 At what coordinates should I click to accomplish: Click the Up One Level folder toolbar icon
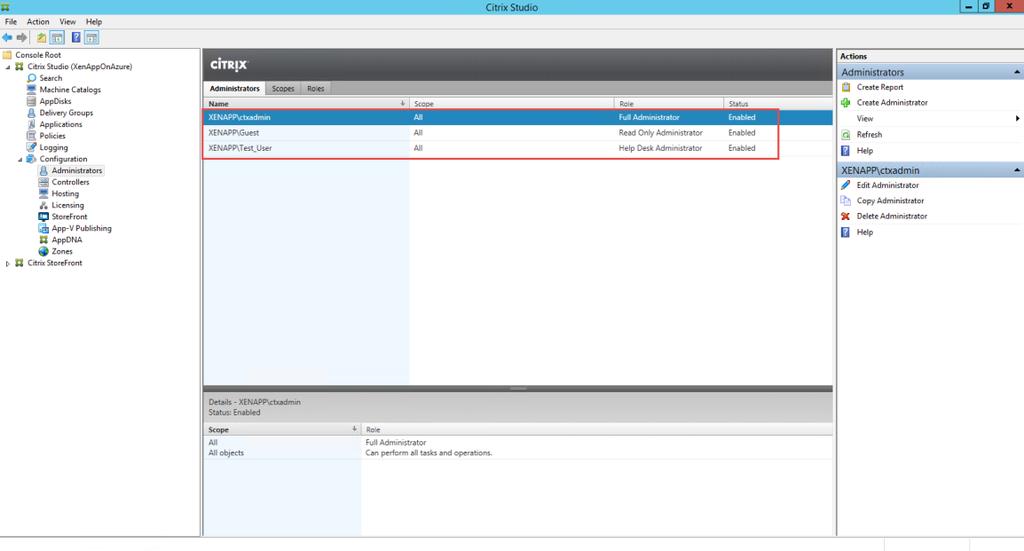(x=41, y=38)
